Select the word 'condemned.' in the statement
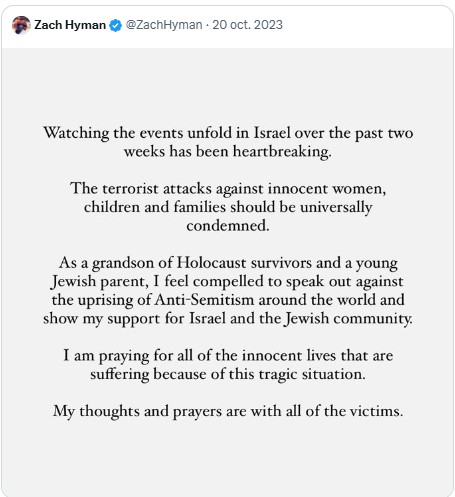Screen dimensions: 455x497 tap(228, 226)
